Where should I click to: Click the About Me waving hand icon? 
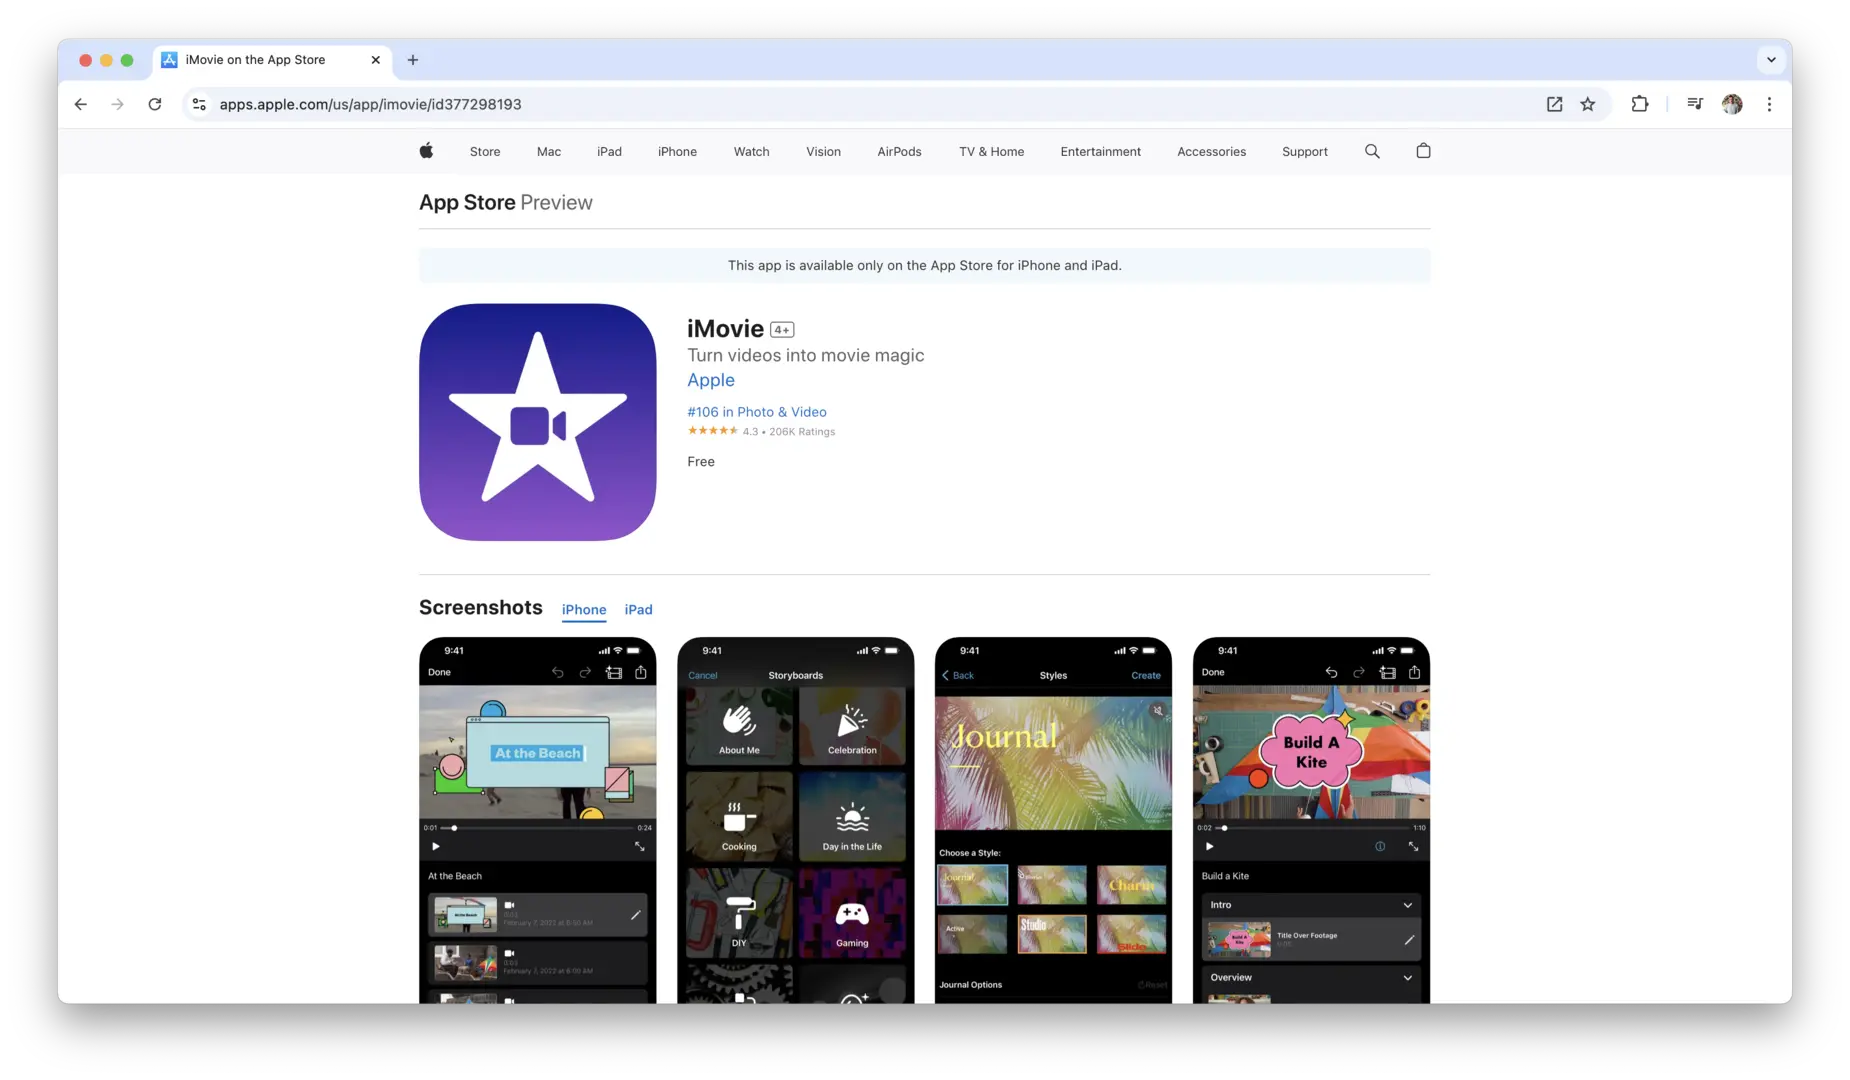coord(739,720)
